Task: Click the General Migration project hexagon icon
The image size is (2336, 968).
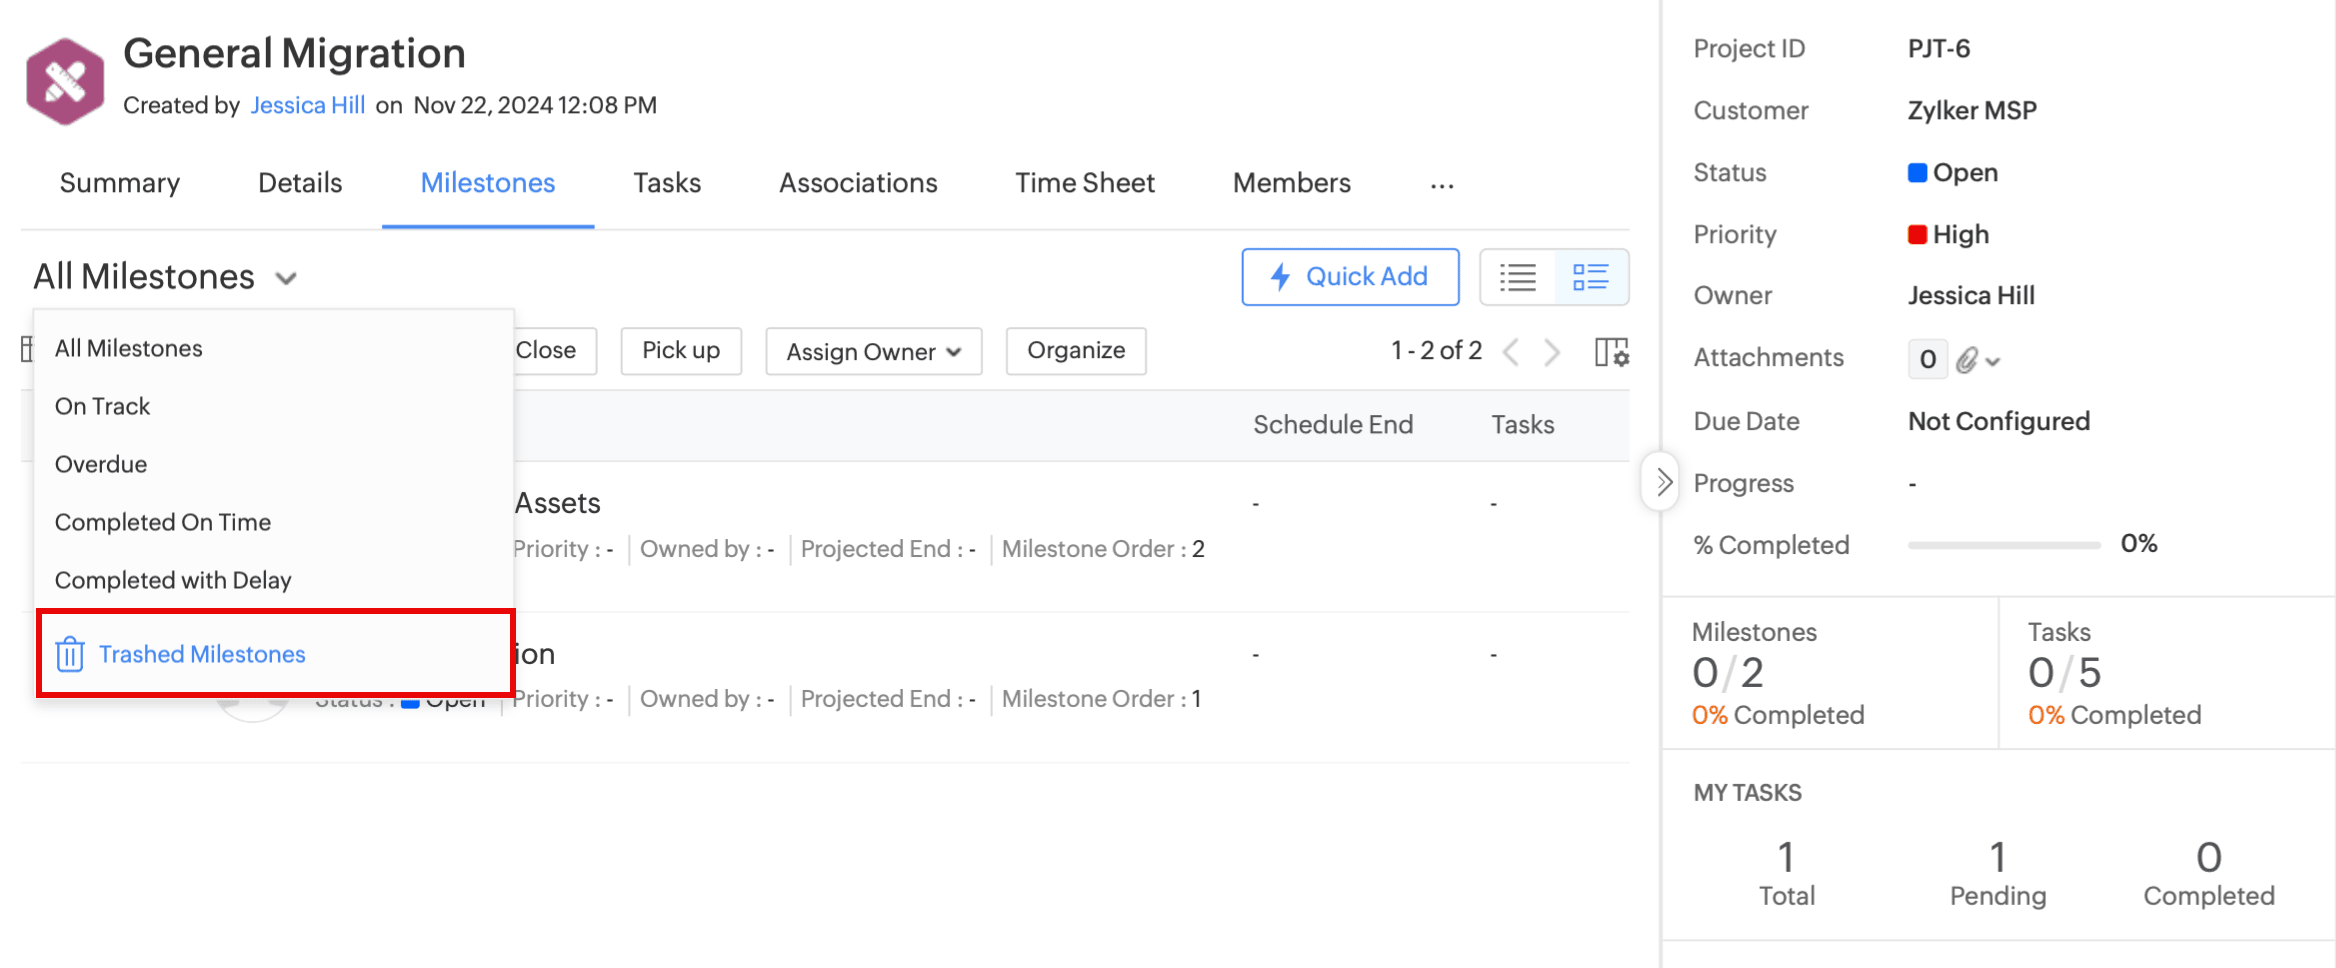Action: 65,81
